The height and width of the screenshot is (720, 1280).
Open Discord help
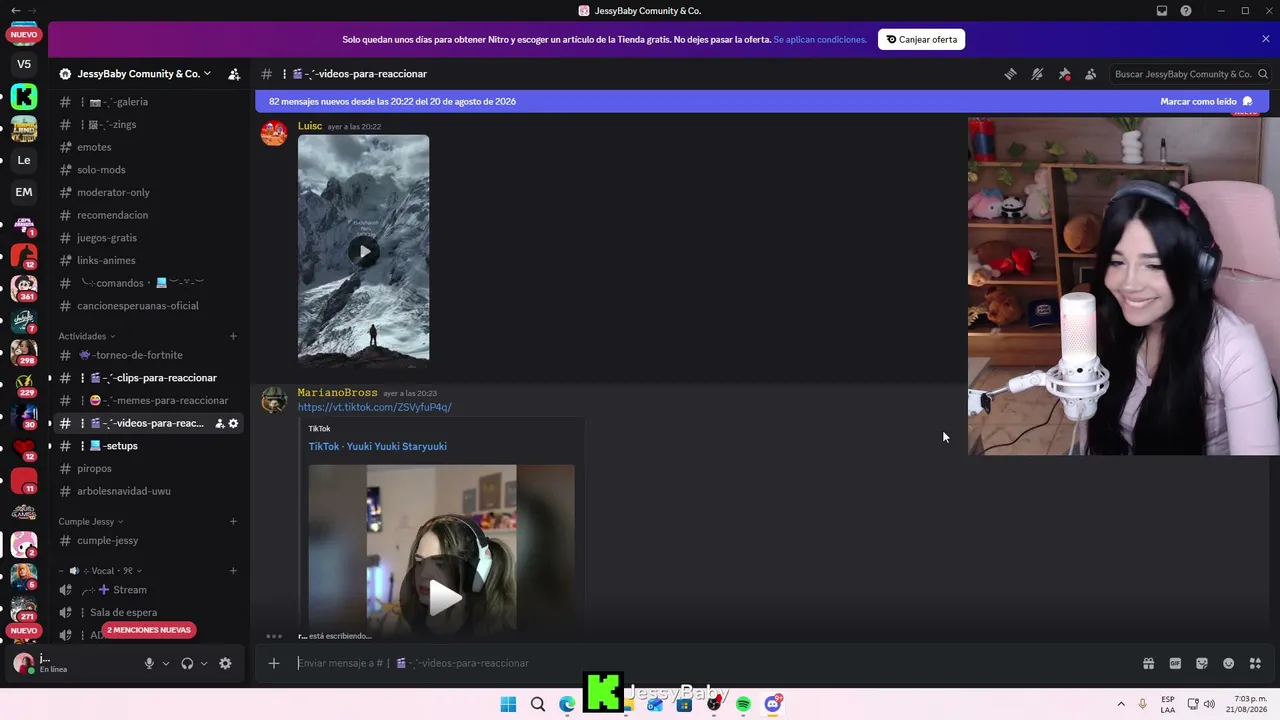1186,11
